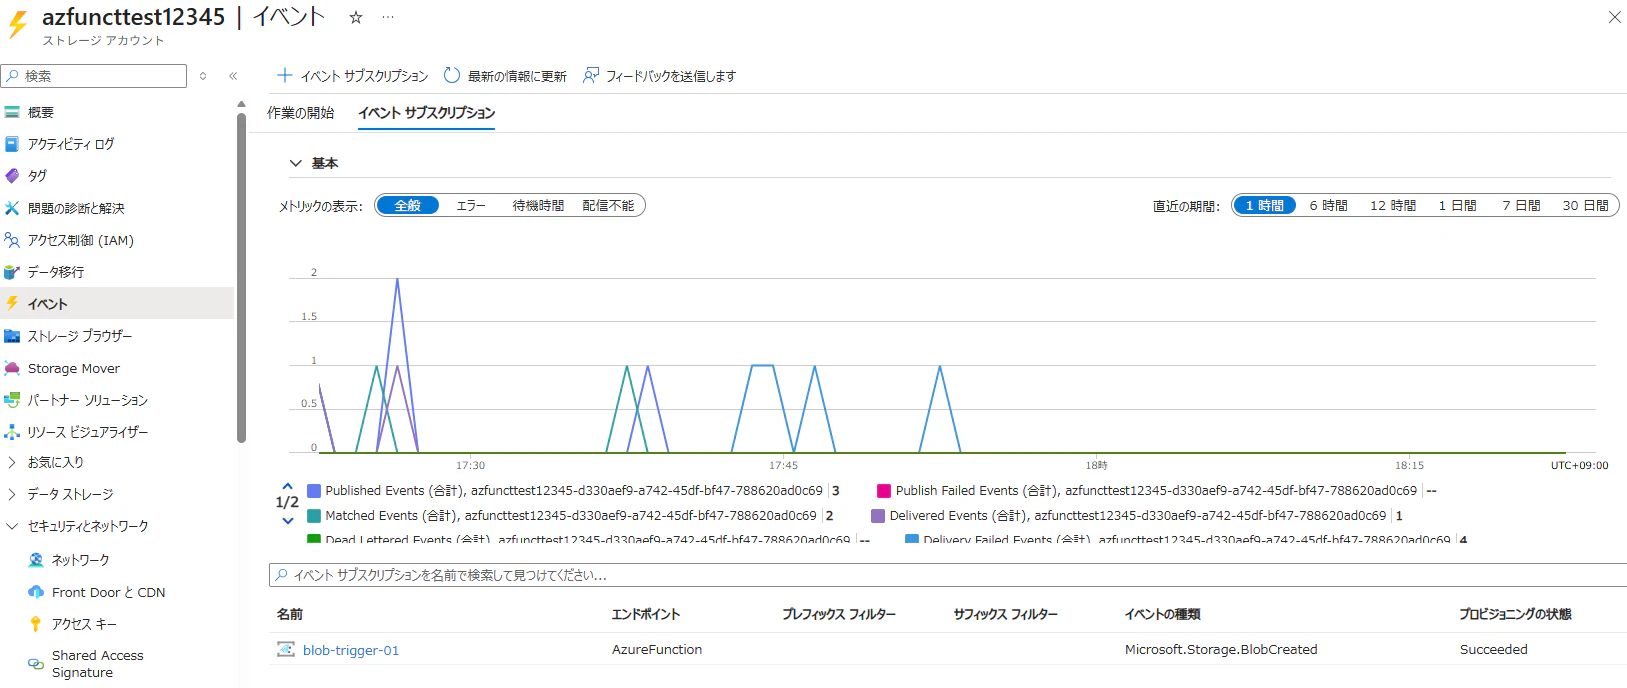Click the AzureFunction endpoint cell

click(x=657, y=649)
